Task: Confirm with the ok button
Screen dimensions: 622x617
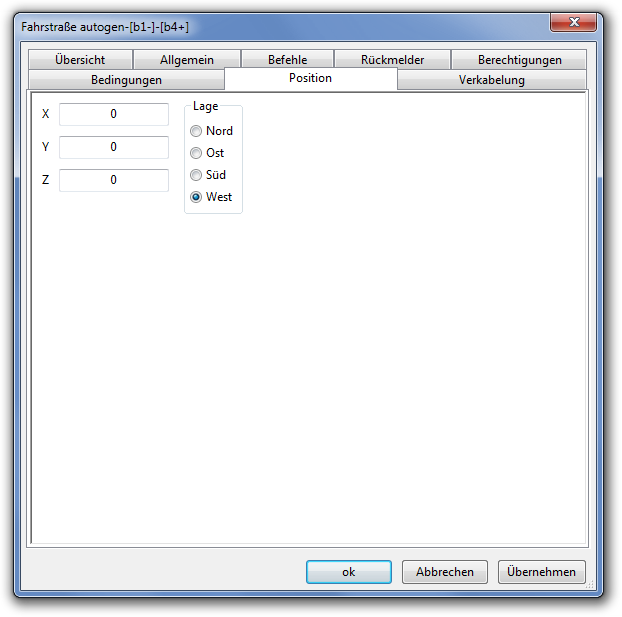Action: click(349, 572)
